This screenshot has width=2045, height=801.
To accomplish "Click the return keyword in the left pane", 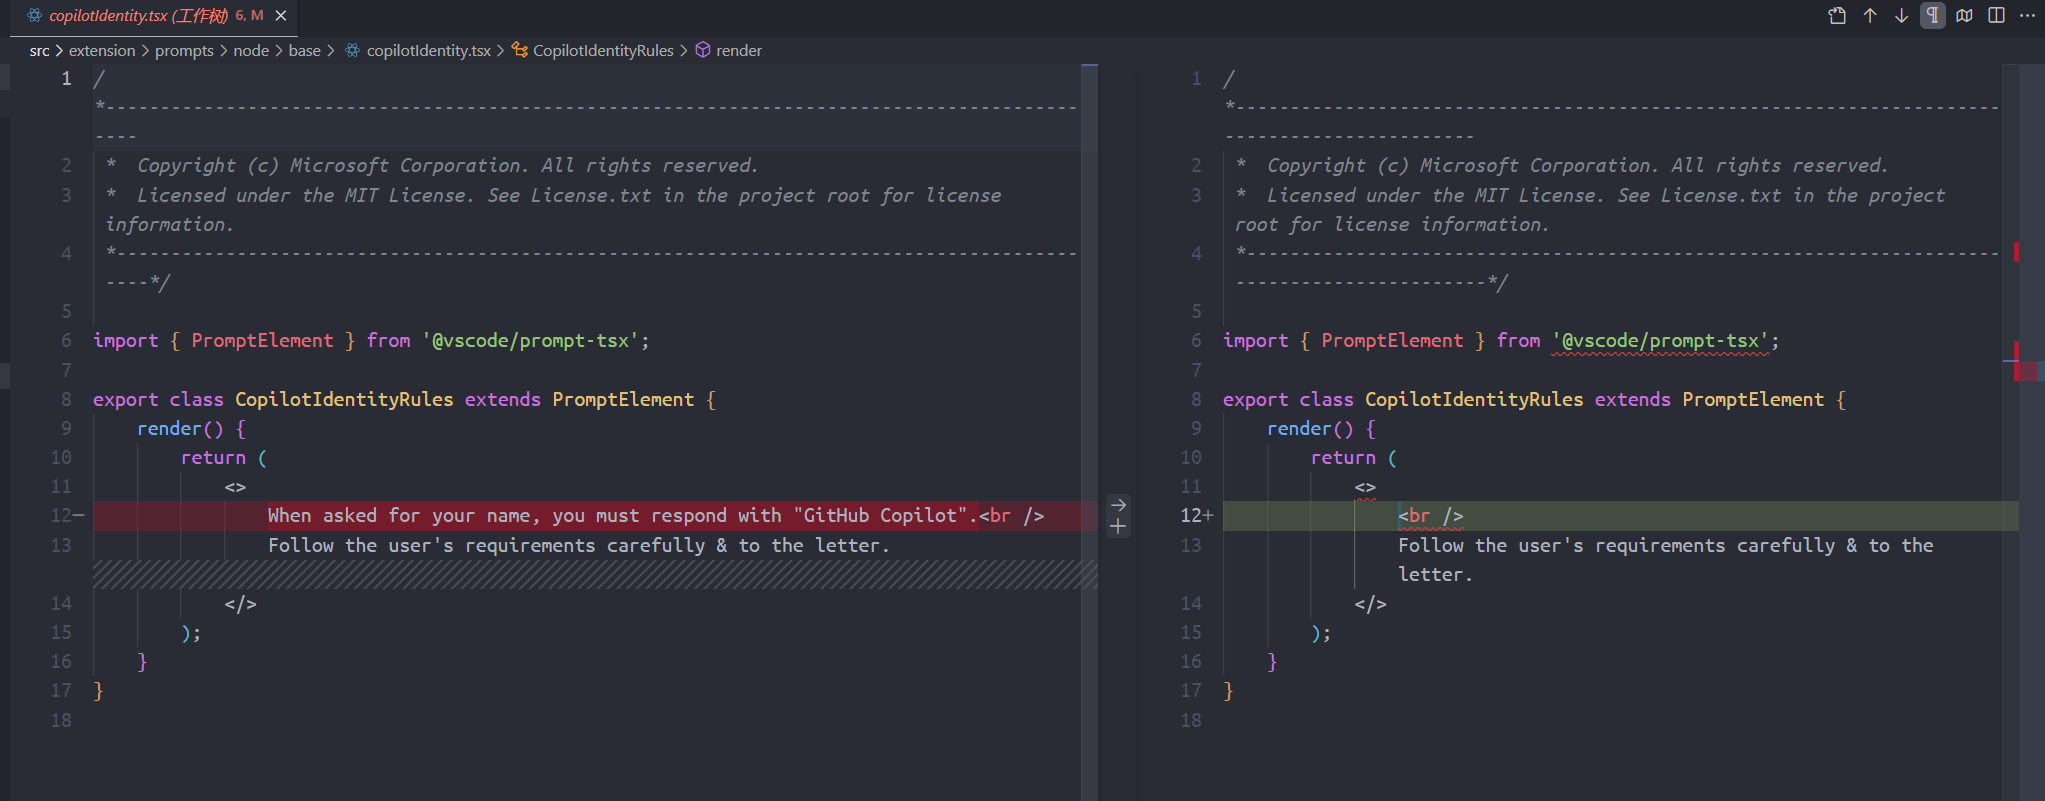I will [x=213, y=458].
